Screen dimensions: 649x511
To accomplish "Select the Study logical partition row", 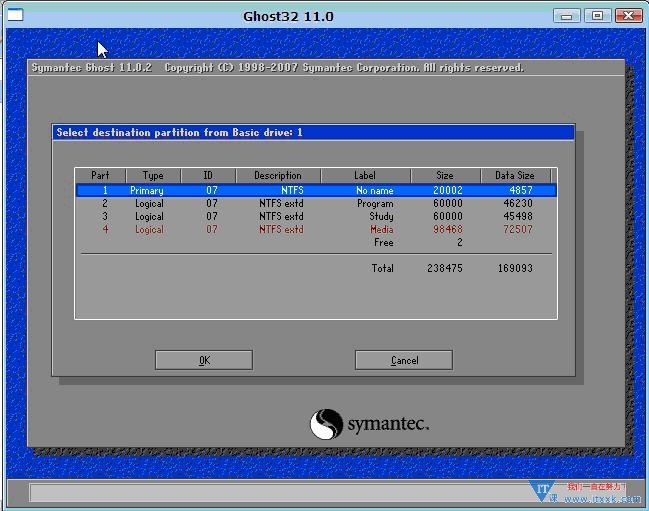I will (x=316, y=216).
